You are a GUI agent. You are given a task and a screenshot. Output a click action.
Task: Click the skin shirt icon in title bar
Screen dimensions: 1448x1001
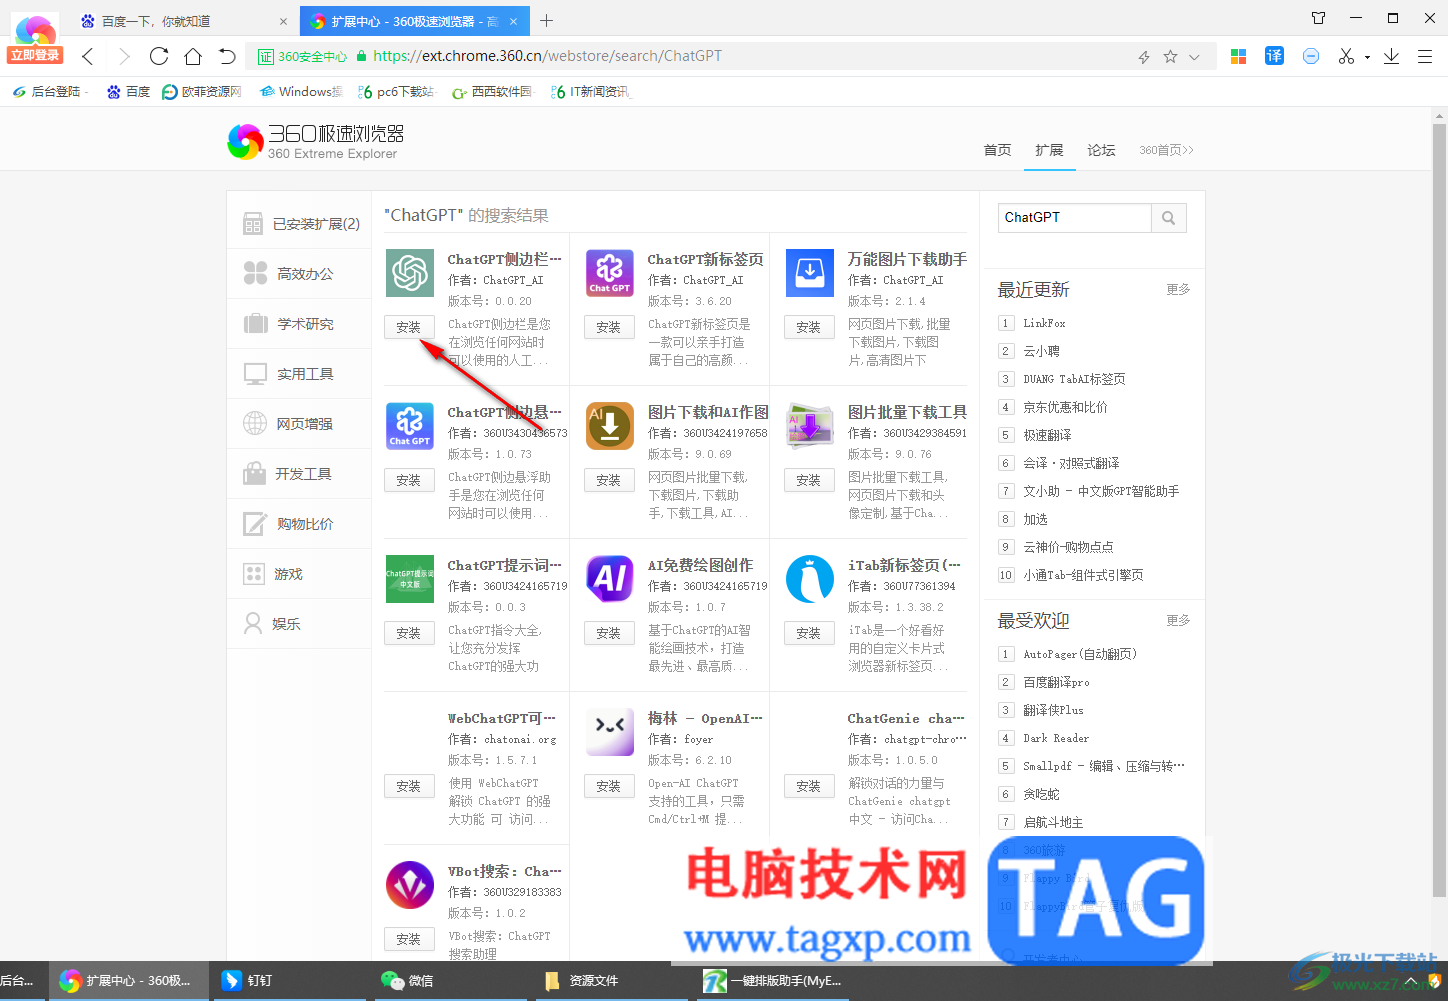point(1318,18)
